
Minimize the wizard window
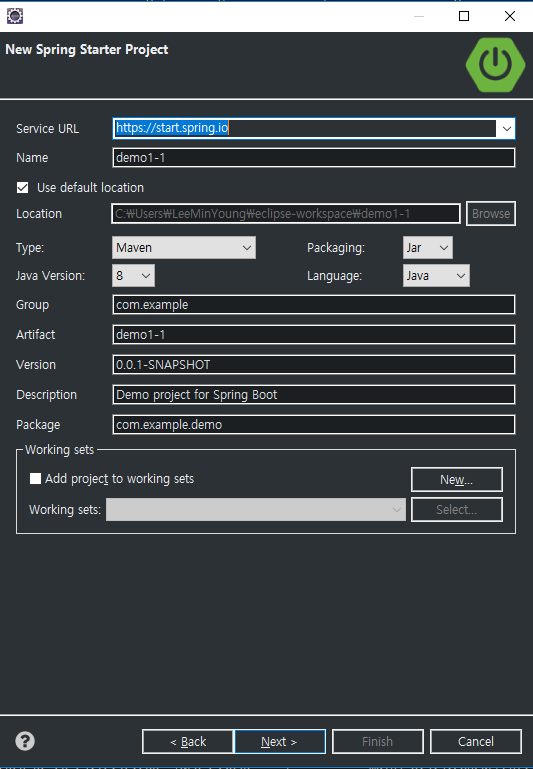coord(419,16)
